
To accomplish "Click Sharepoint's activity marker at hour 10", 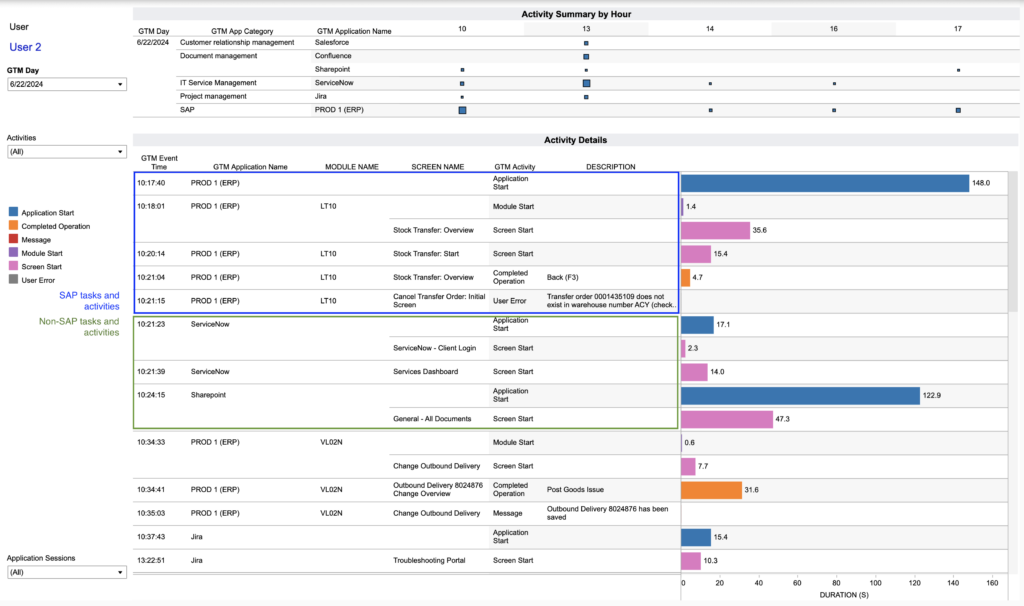I will coord(462,70).
